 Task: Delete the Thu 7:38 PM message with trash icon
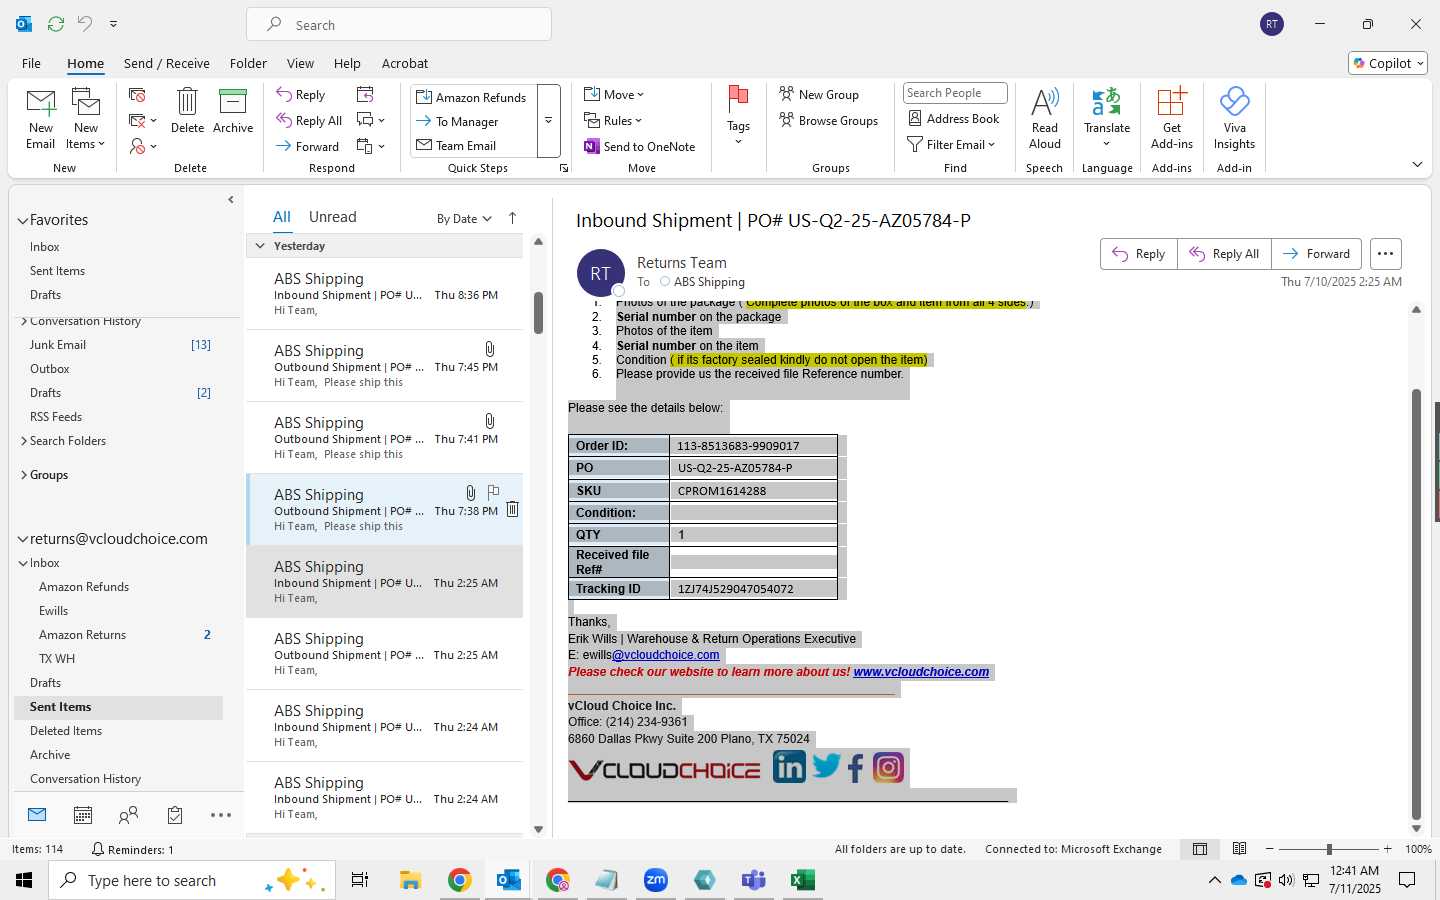coord(512,509)
